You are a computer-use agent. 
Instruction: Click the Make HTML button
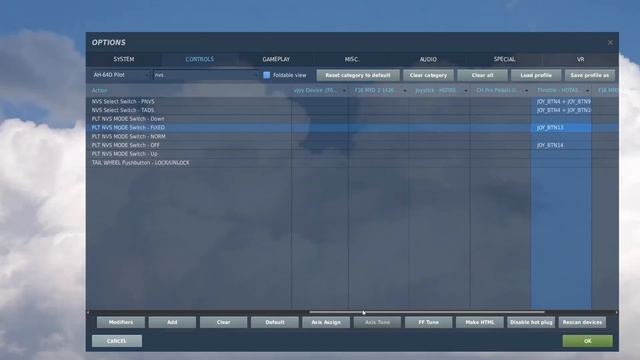pyautogui.click(x=480, y=322)
